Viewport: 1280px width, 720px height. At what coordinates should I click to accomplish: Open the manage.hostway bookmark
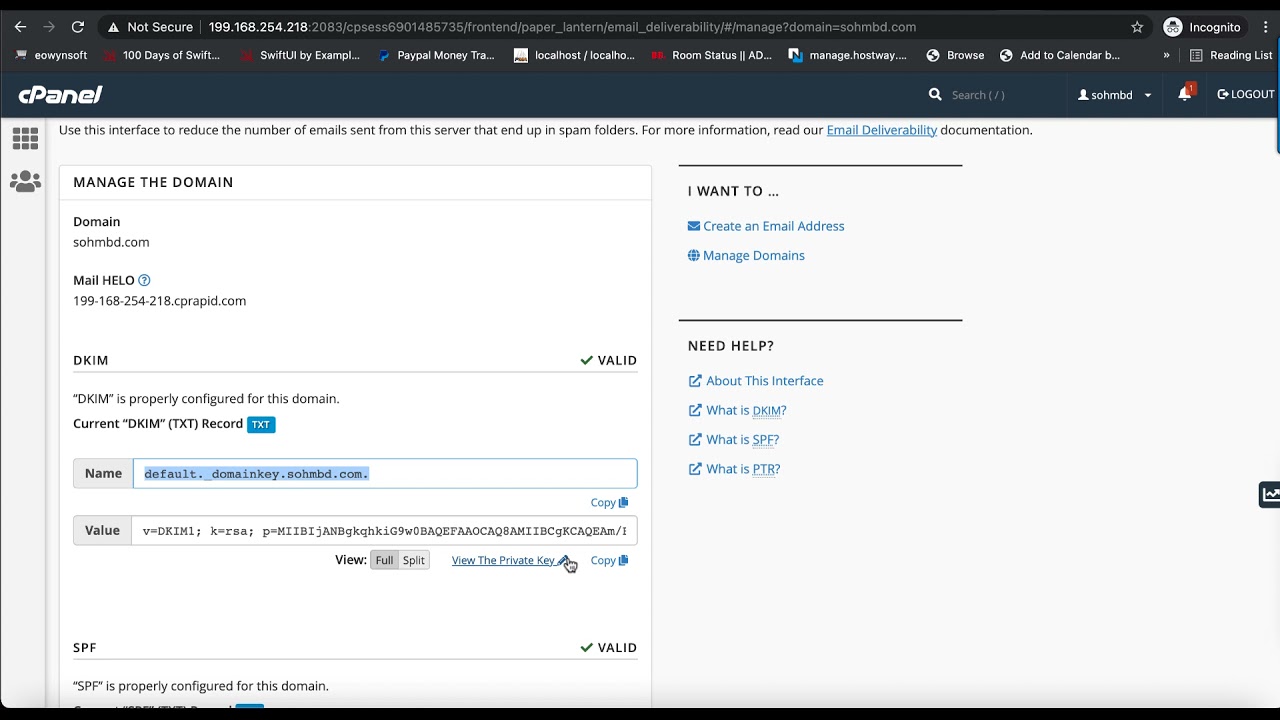848,55
